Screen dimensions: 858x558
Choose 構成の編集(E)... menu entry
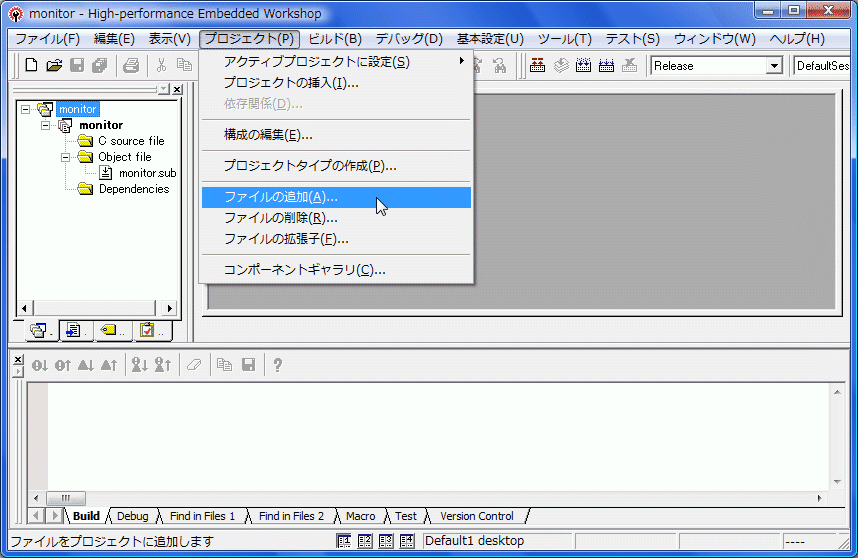pyautogui.click(x=336, y=135)
